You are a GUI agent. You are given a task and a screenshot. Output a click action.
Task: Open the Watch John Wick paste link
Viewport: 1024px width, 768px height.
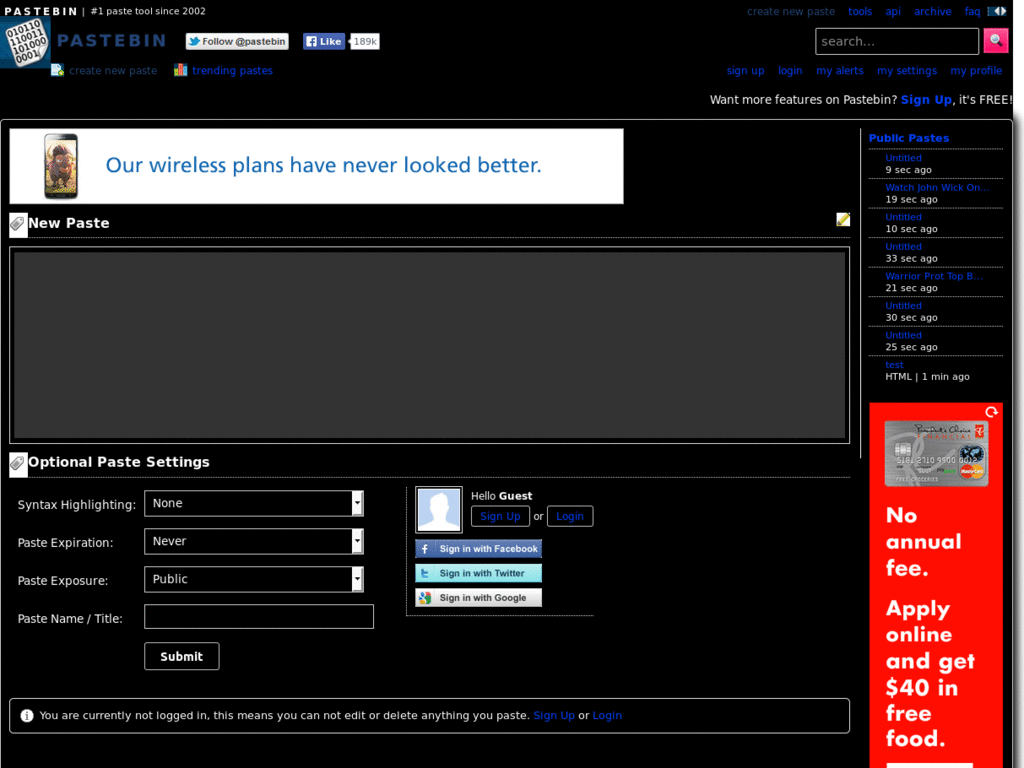[x=936, y=187]
